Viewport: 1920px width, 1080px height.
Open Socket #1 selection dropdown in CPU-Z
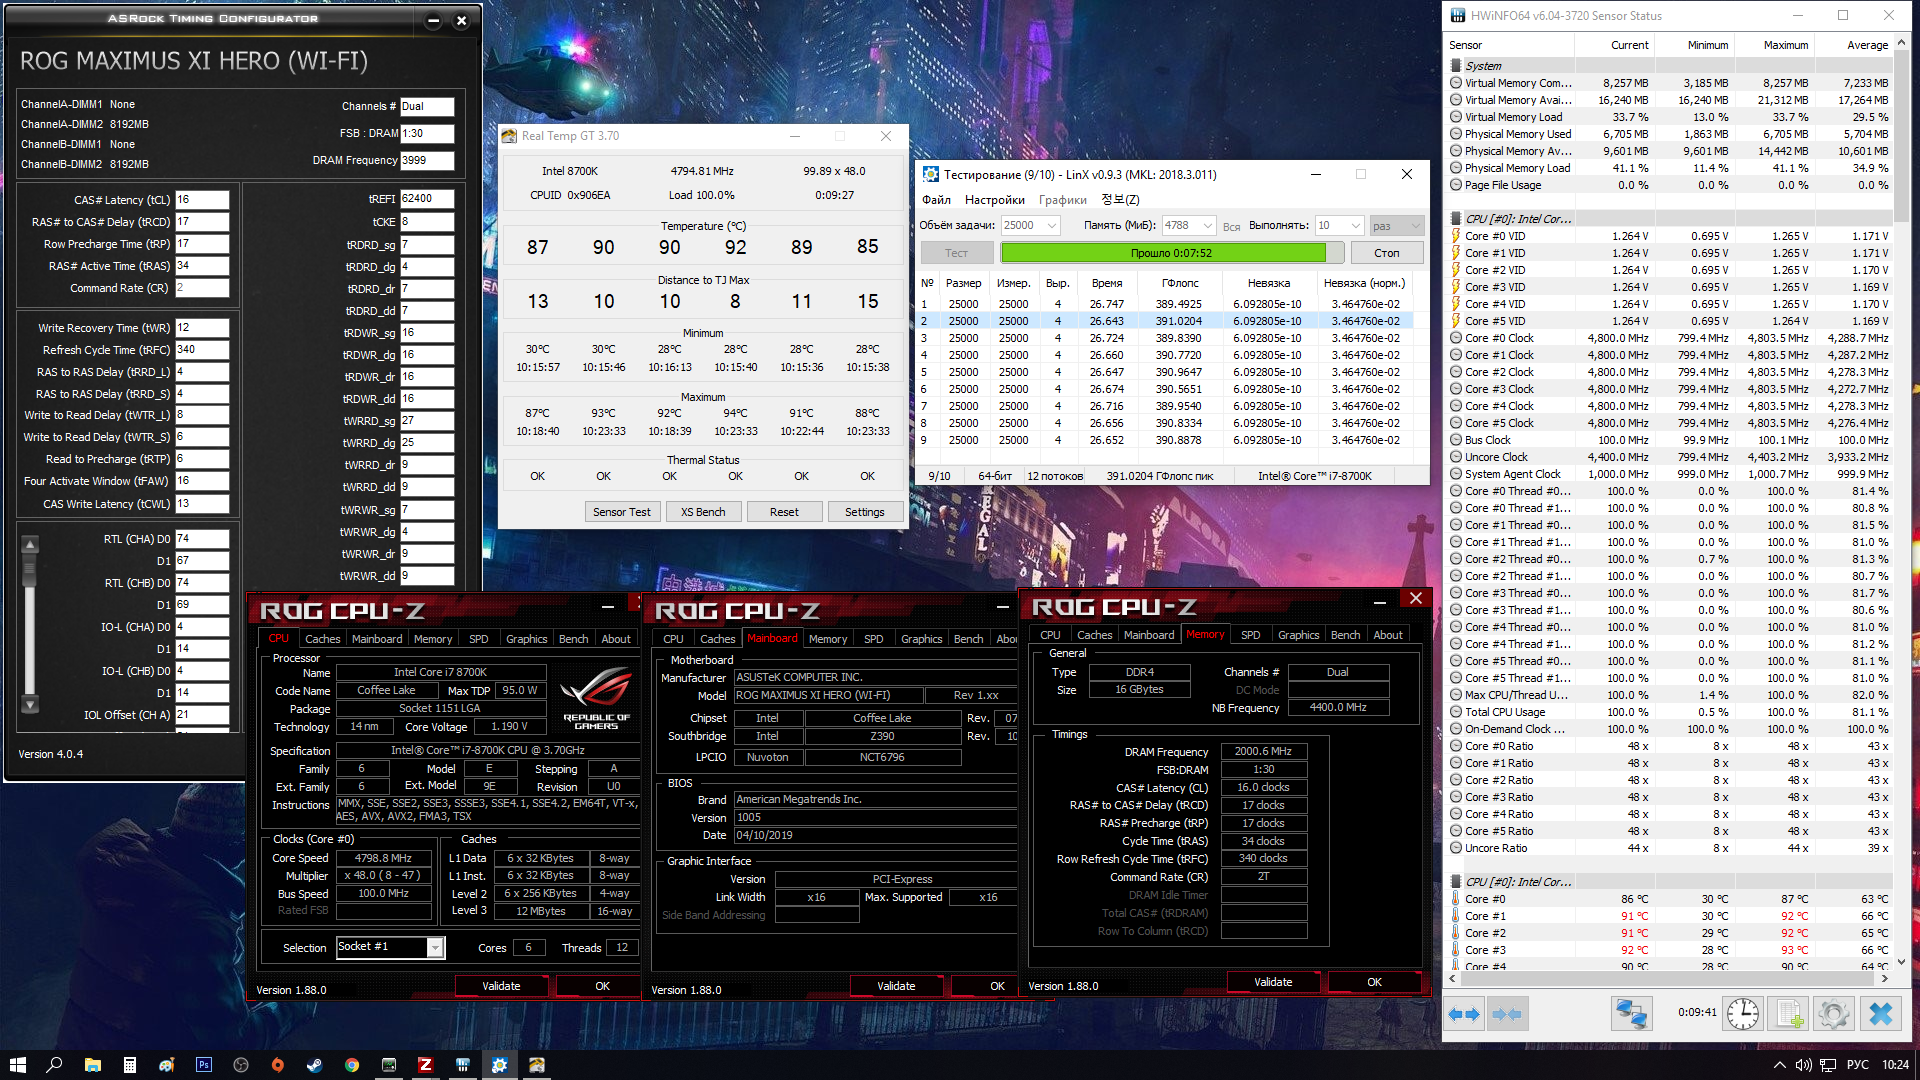[435, 947]
